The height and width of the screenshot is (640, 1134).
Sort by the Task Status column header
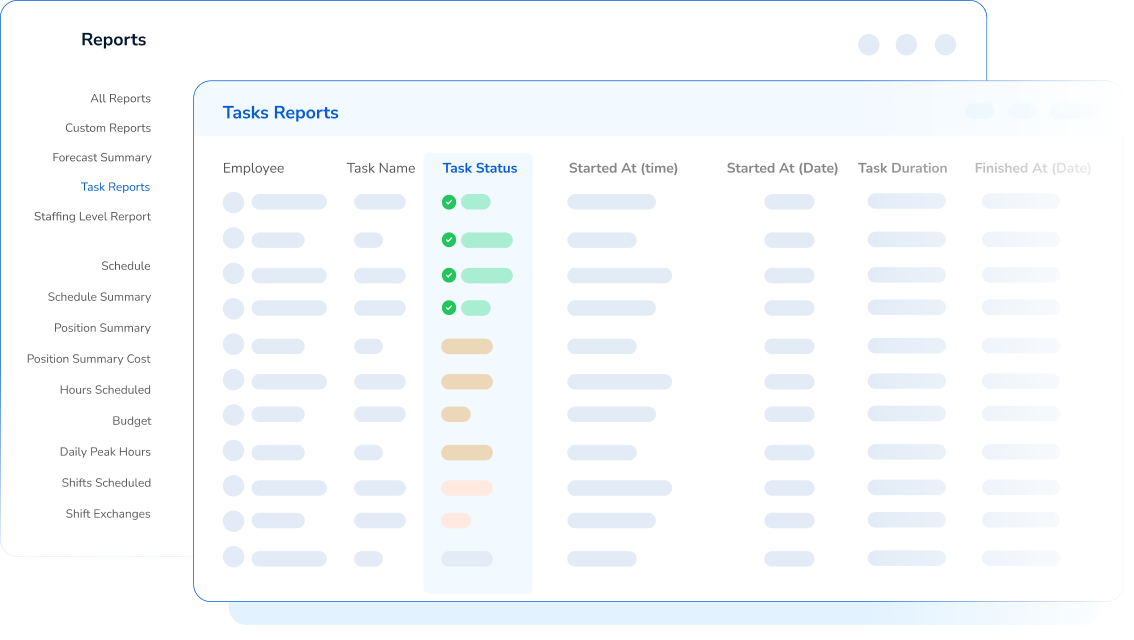tap(479, 167)
